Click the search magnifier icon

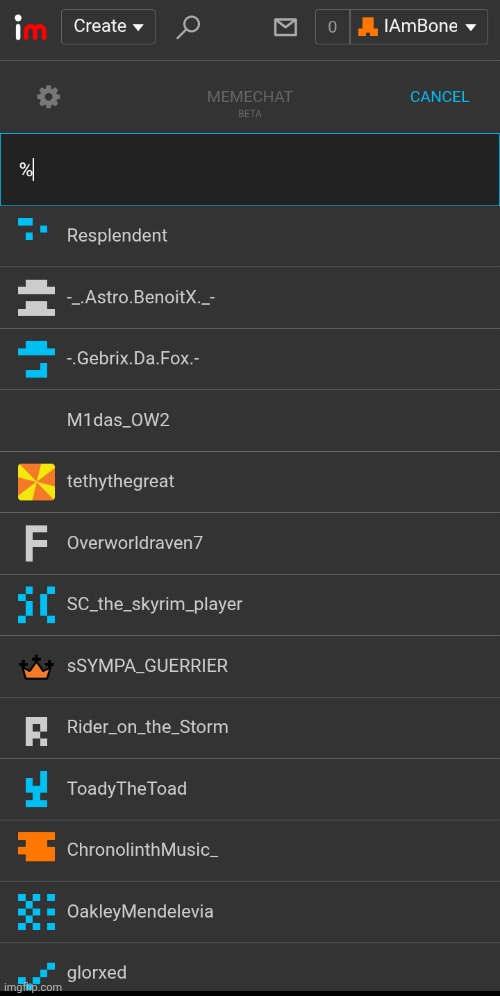tap(188, 27)
